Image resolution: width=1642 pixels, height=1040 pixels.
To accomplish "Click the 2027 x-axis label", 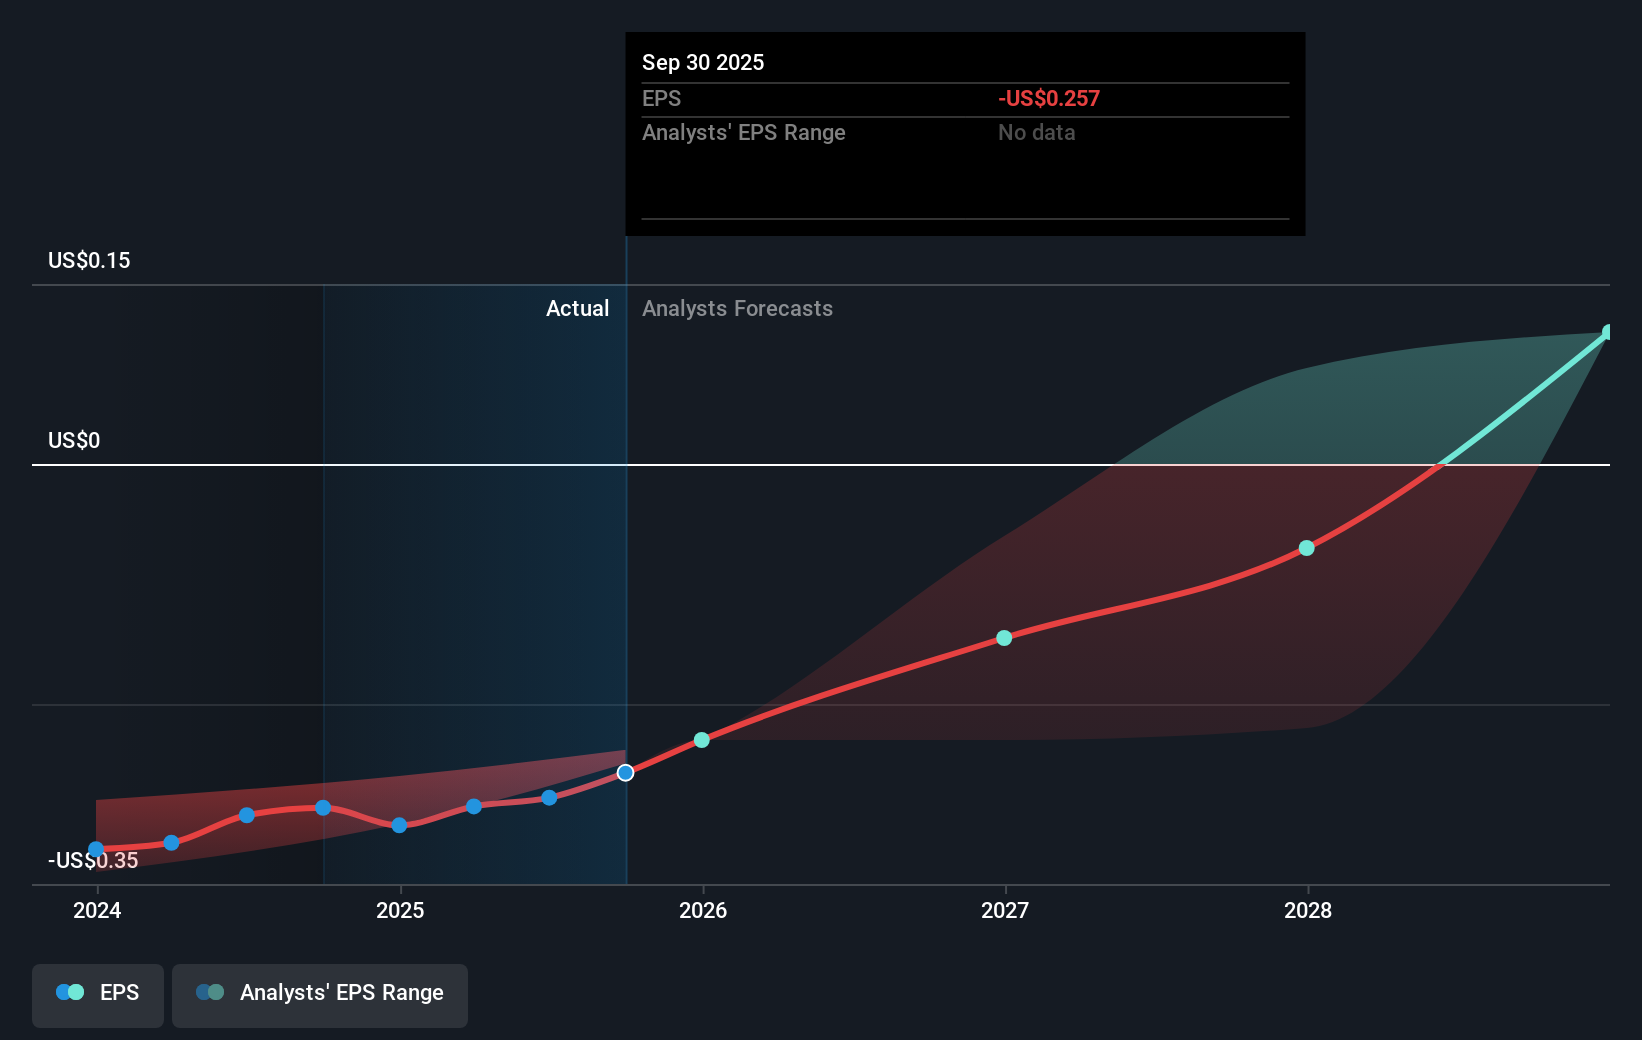I will point(1005,910).
